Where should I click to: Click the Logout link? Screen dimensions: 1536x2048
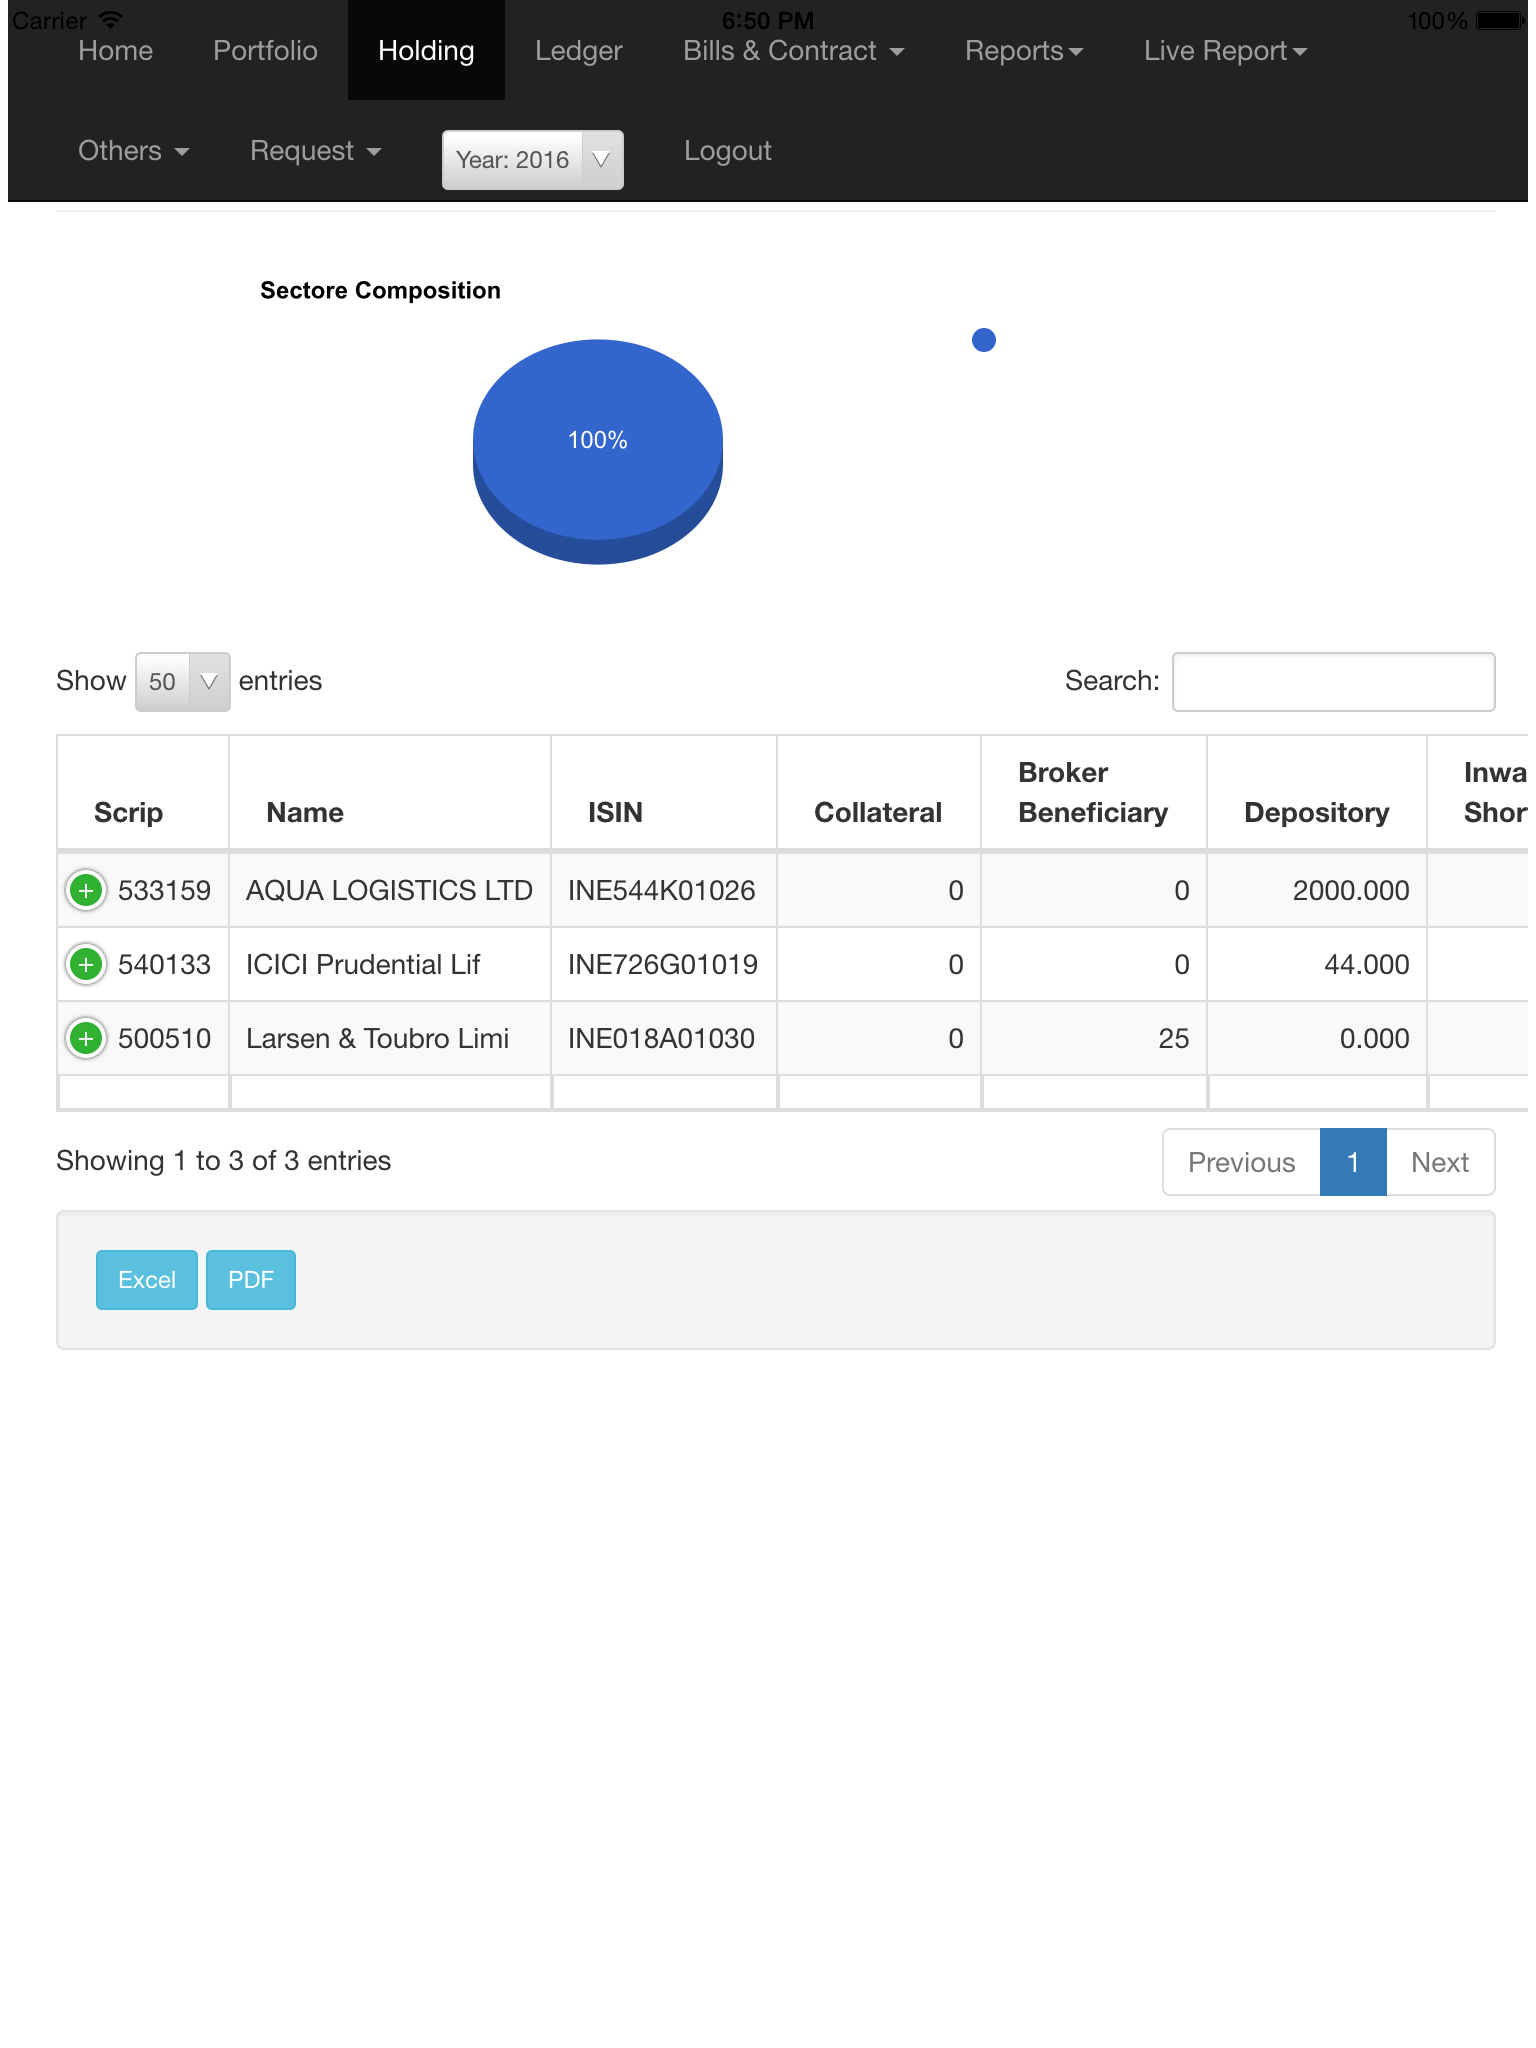[x=728, y=151]
